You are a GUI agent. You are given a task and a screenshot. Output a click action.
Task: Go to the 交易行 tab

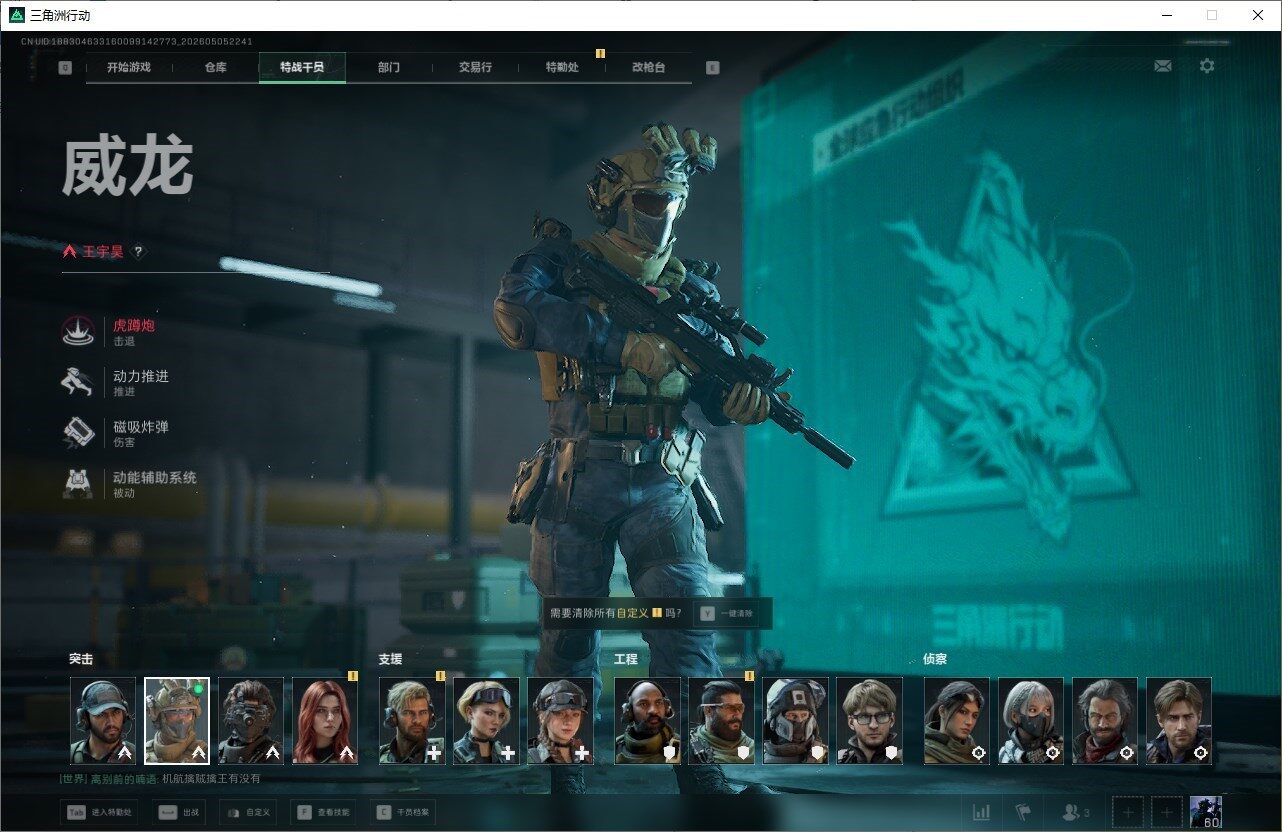click(475, 68)
